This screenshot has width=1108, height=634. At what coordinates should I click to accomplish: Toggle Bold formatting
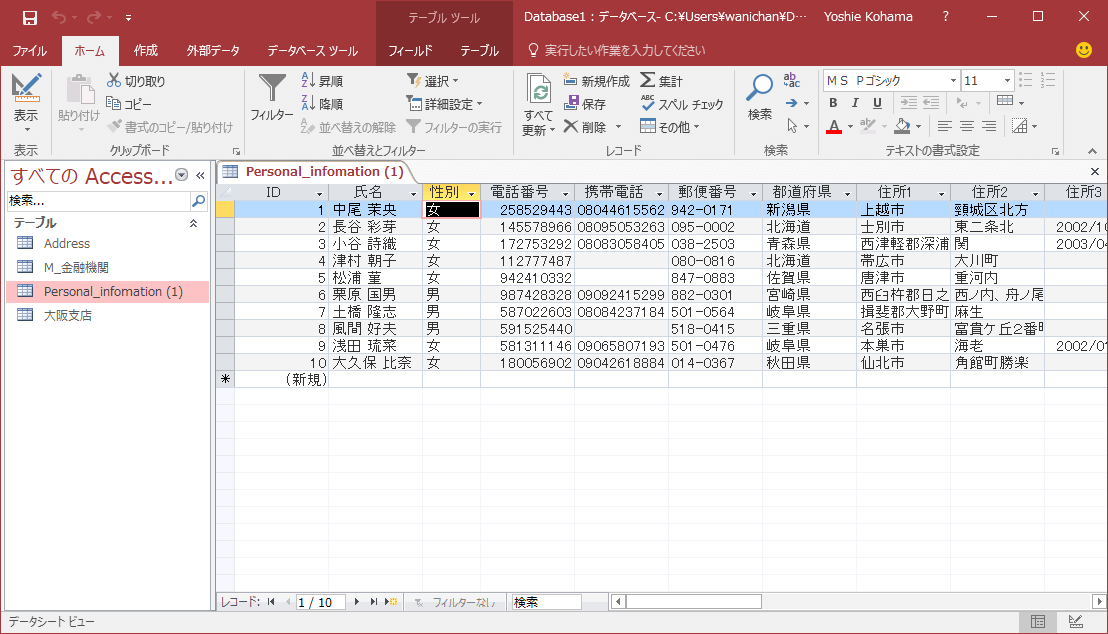pos(833,103)
